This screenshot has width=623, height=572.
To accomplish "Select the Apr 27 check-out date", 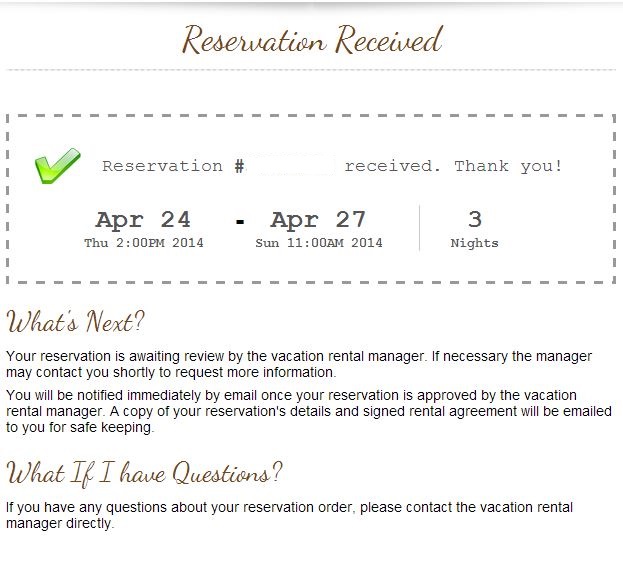I will point(318,220).
